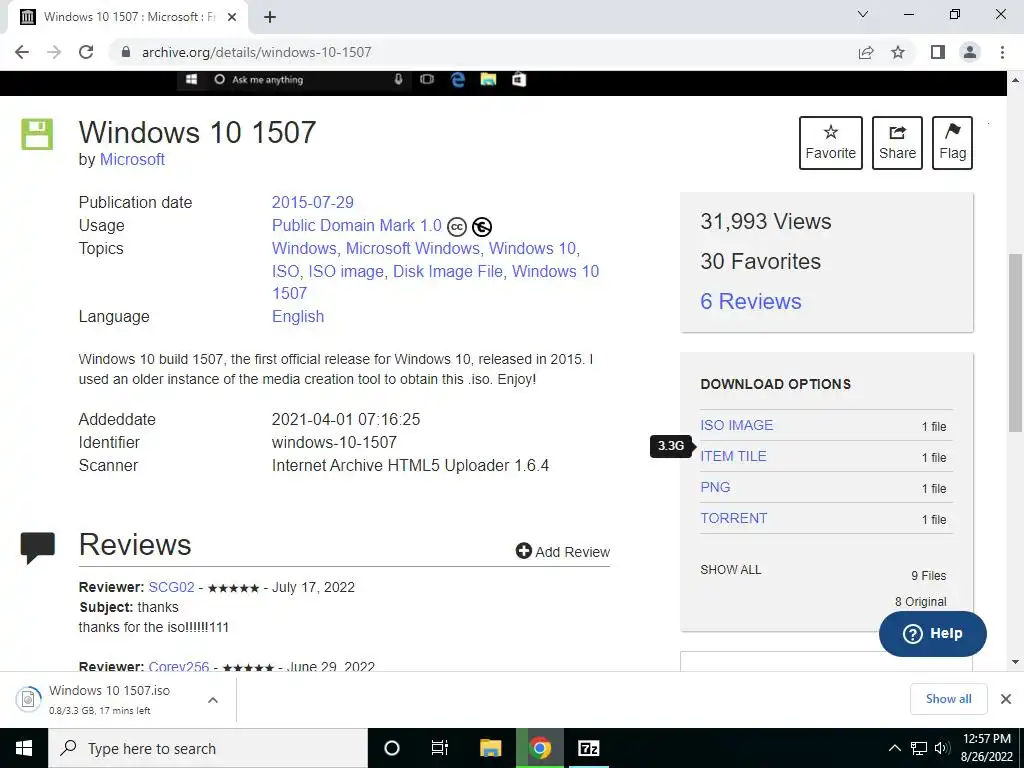The image size is (1024, 768).
Task: Click the share page icon in address bar
Action: click(866, 52)
